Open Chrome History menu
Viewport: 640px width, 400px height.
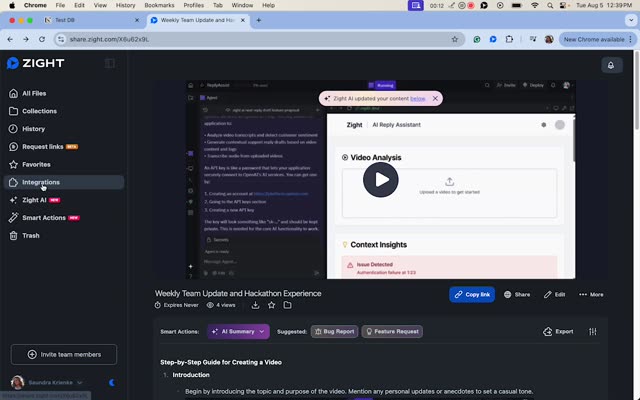(x=125, y=5)
